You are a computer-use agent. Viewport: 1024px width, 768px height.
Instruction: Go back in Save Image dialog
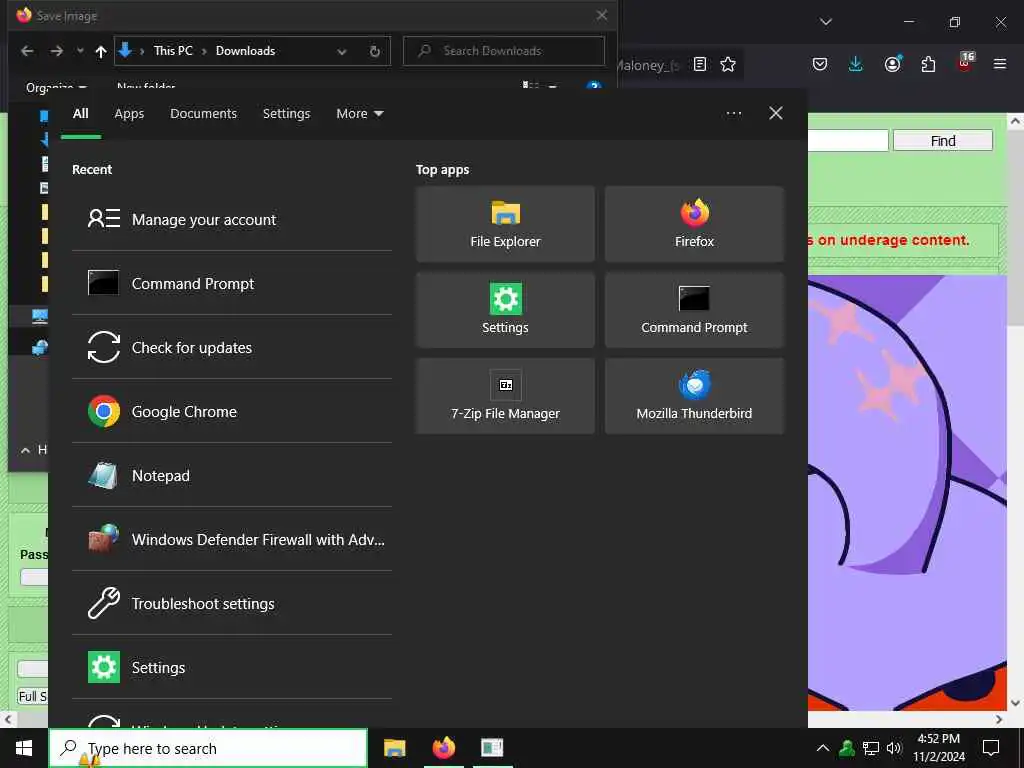point(27,51)
